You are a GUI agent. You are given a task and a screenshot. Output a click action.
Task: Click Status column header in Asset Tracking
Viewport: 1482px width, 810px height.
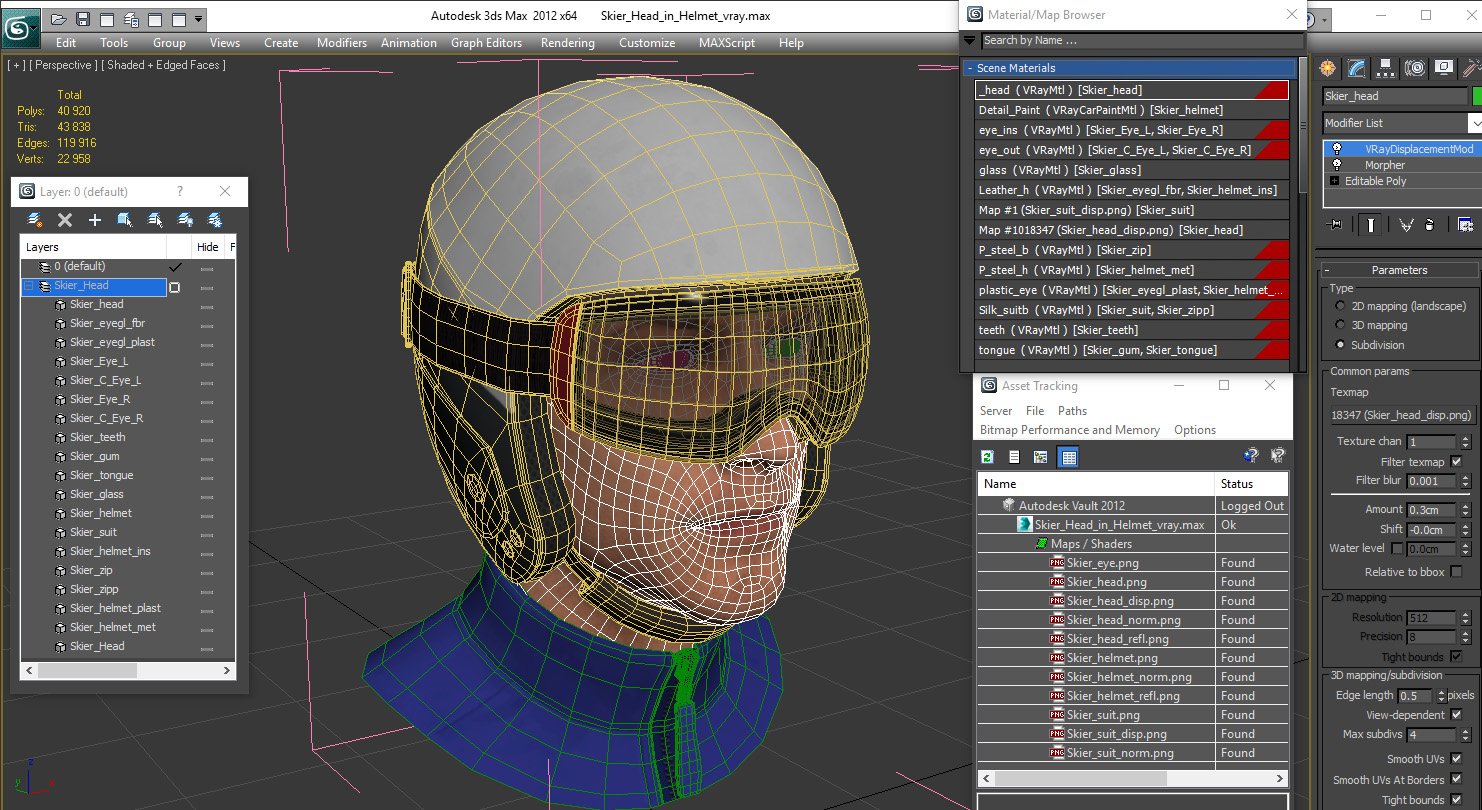(x=1250, y=484)
